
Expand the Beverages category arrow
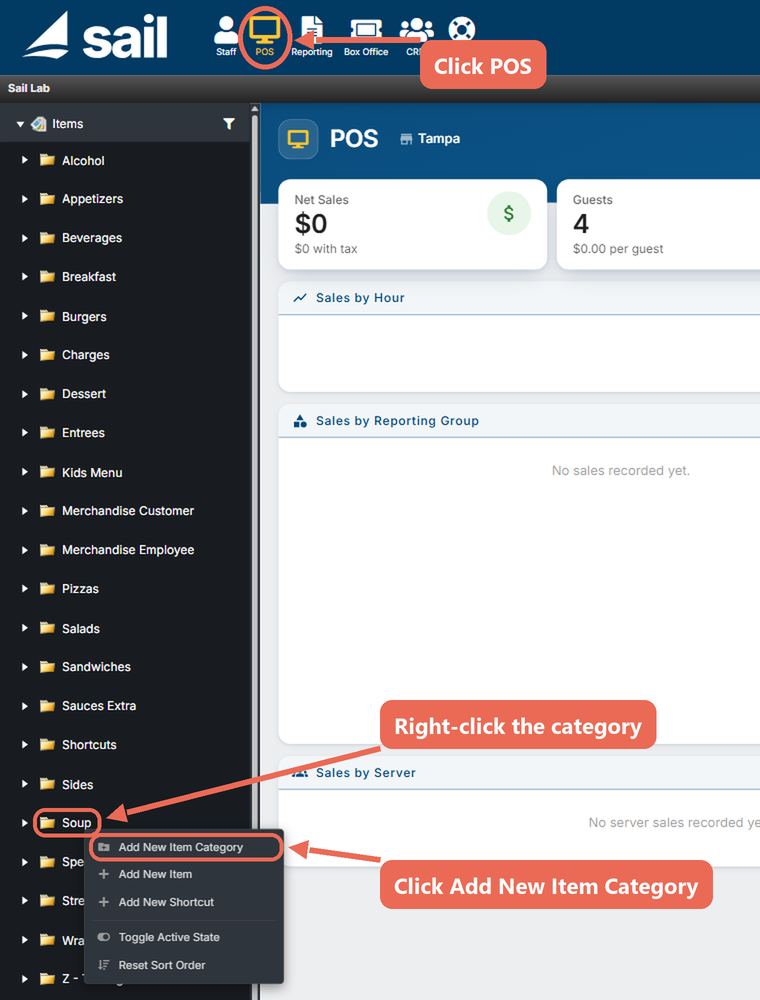pos(25,238)
